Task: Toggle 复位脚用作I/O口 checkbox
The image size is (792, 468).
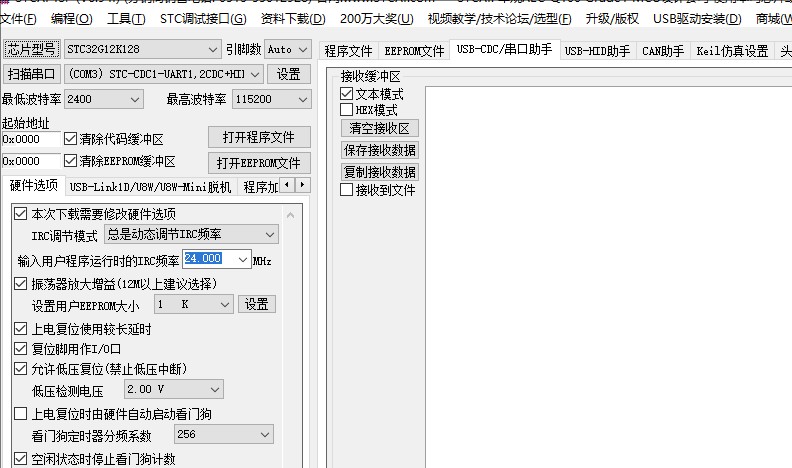Action: 20,348
